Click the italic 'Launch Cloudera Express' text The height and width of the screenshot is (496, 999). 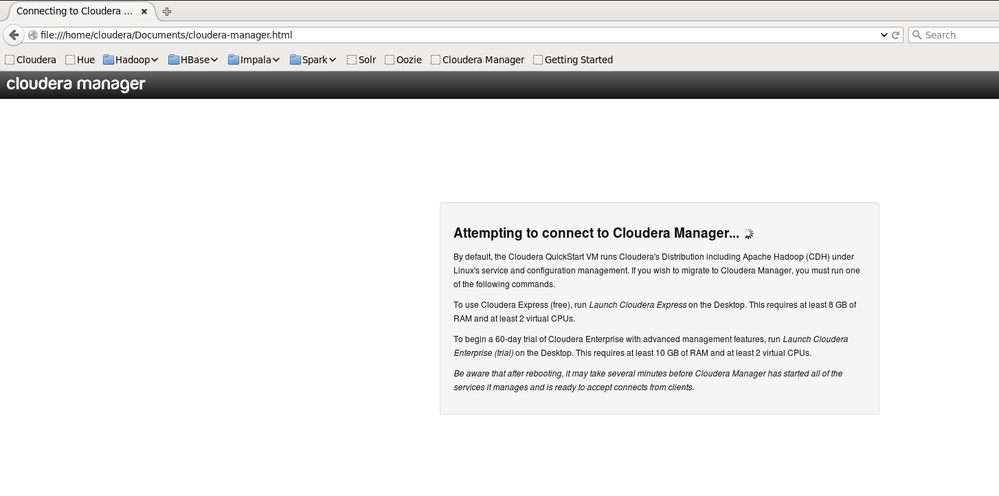(x=638, y=305)
